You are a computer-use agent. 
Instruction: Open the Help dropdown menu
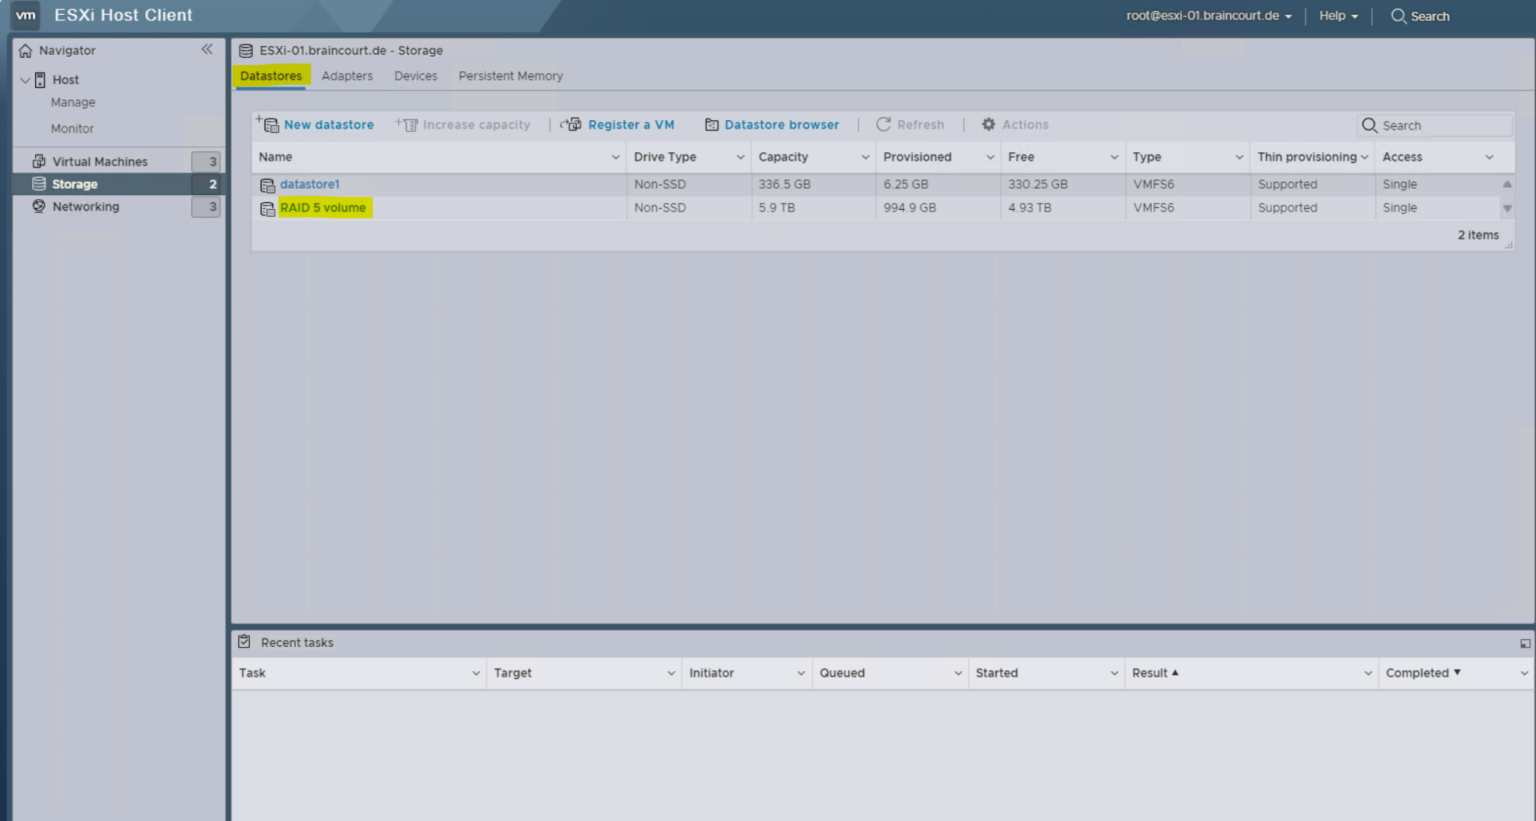pyautogui.click(x=1337, y=15)
